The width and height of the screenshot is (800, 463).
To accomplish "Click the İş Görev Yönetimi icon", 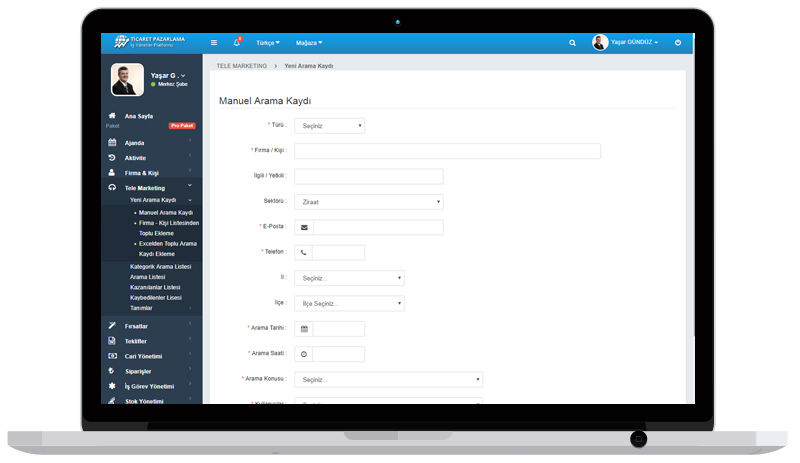I will [112, 386].
